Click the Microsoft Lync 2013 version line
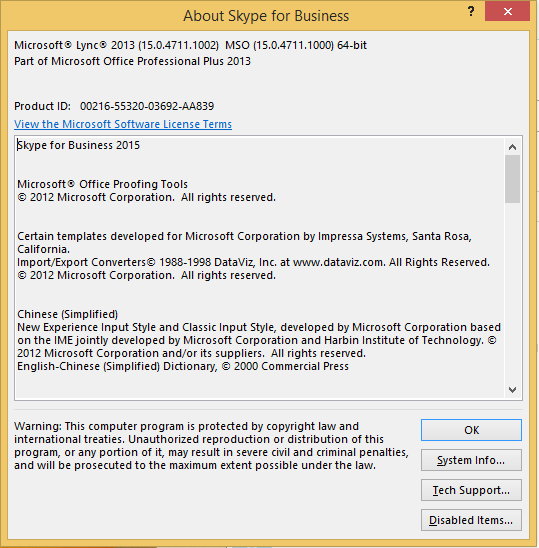Image resolution: width=539 pixels, height=548 pixels. click(x=191, y=45)
